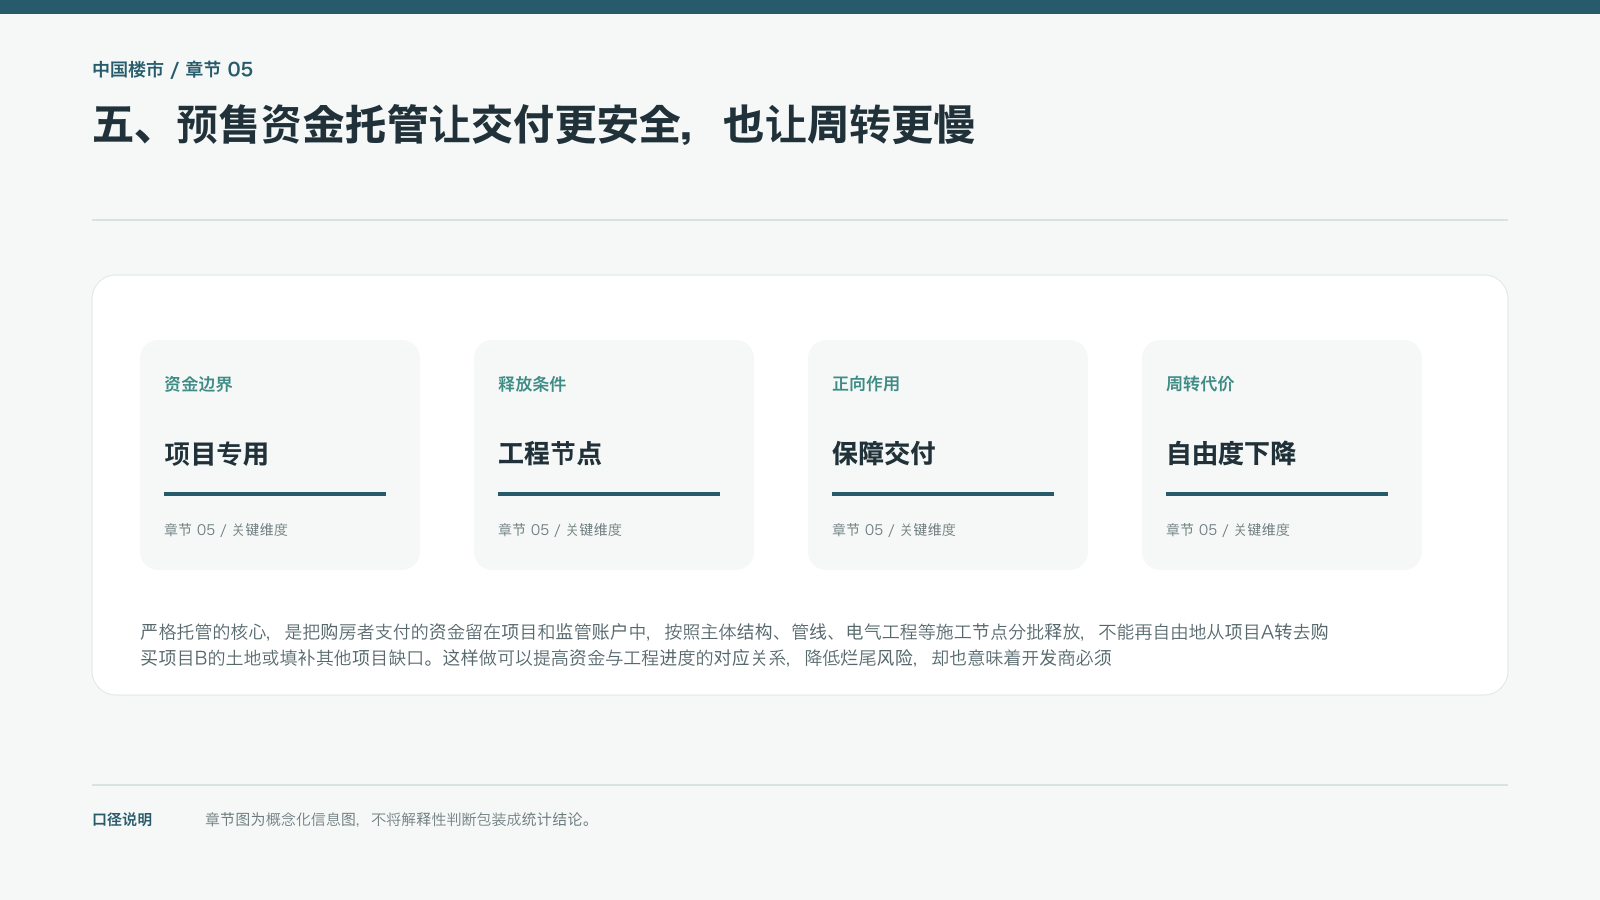Click '章节 05 / 关键维度' under 工程节点
This screenshot has width=1600, height=900.
[x=560, y=530]
